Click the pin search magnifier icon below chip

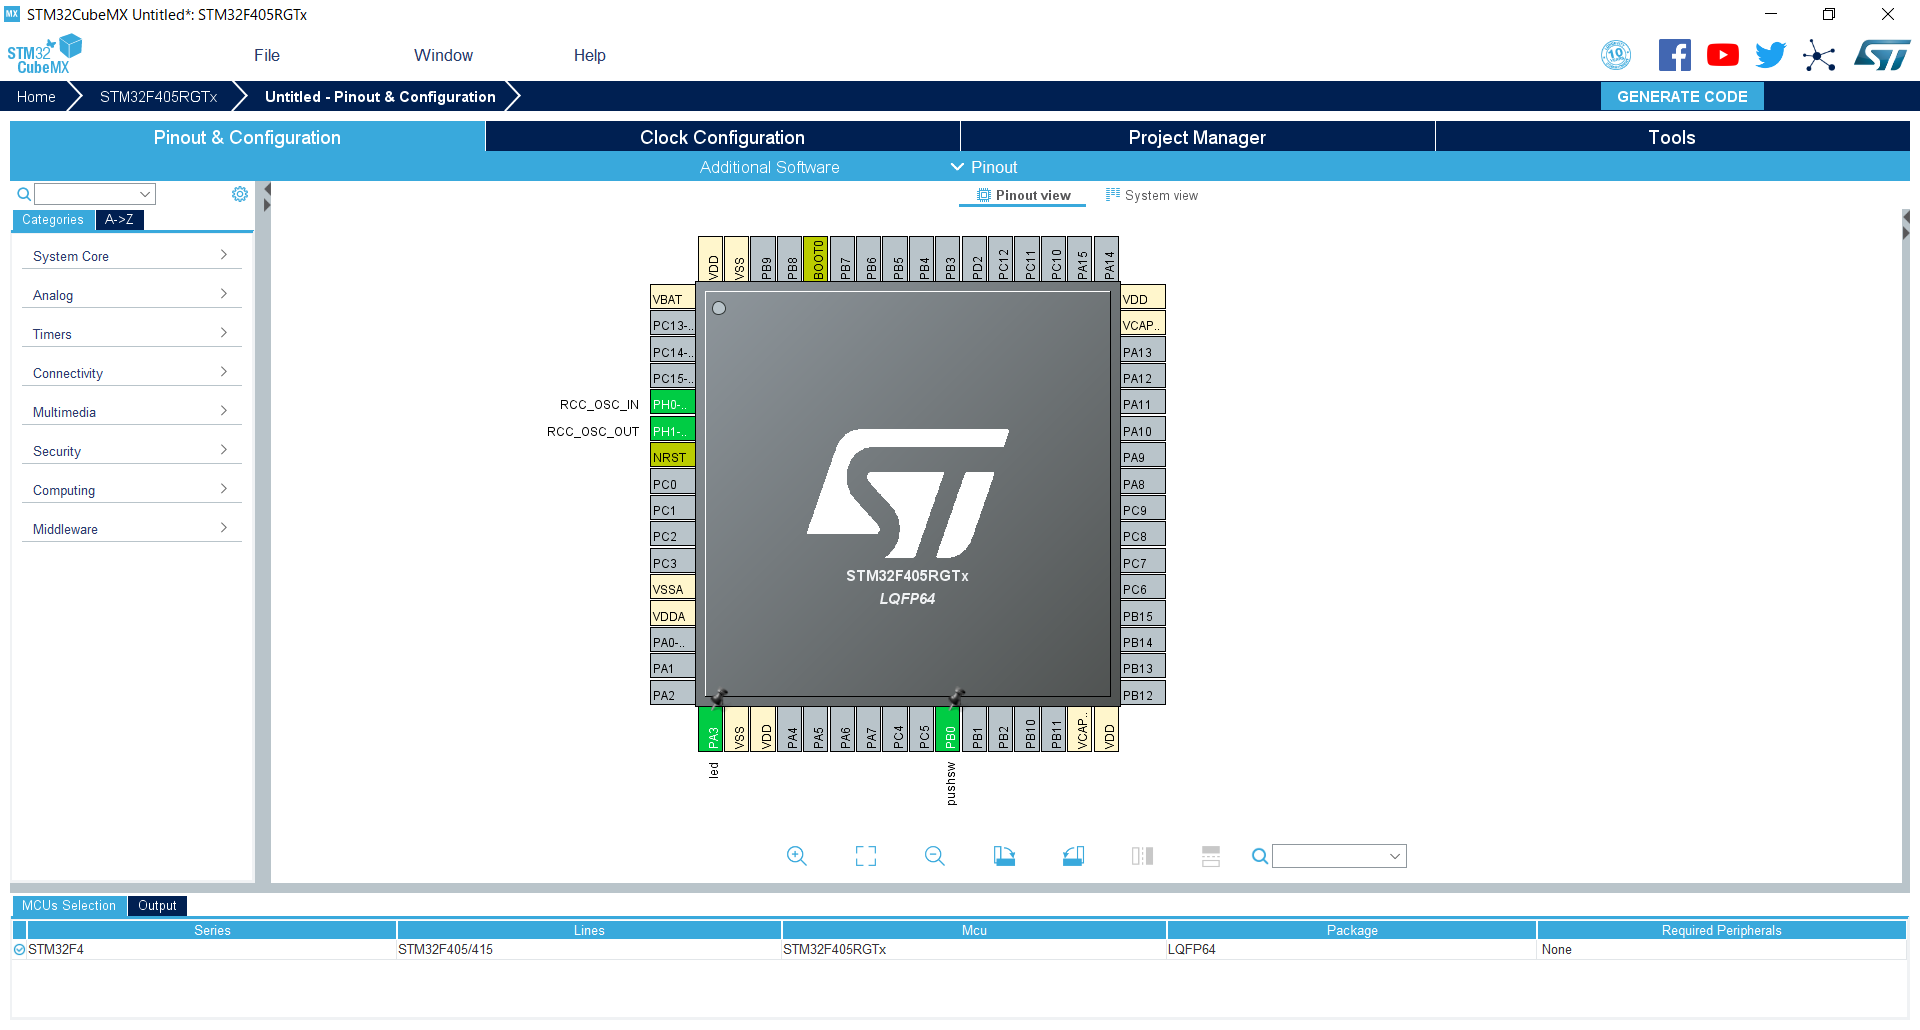[x=1260, y=856]
